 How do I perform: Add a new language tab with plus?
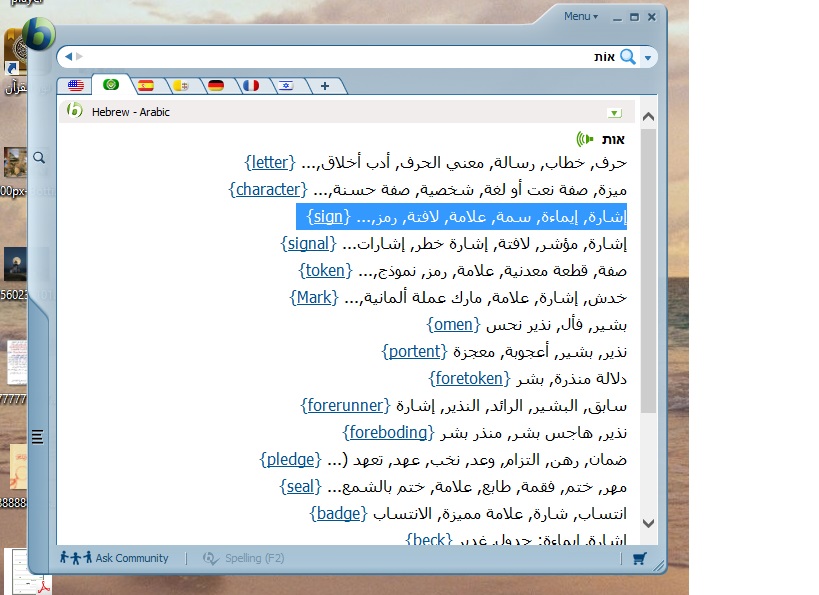tap(324, 86)
